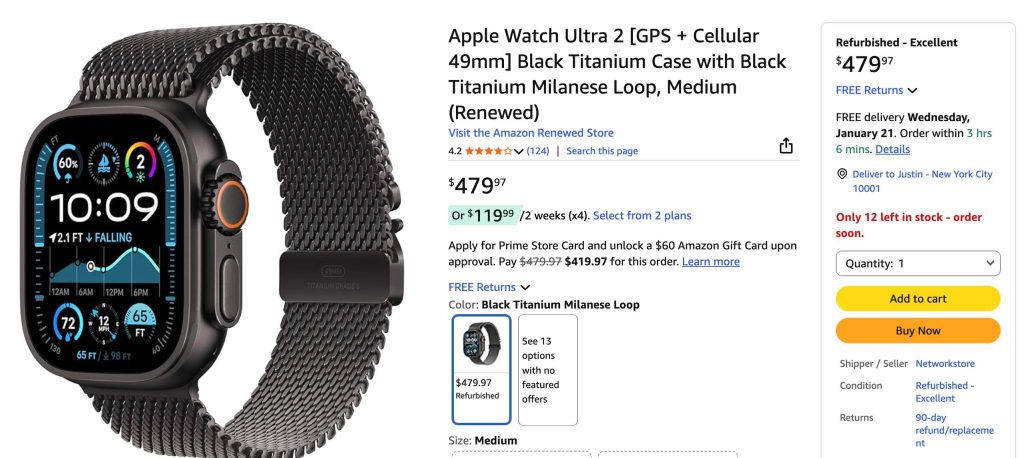Click Learn more about Prime Store Card
This screenshot has height=458, width=1024.
pos(711,262)
